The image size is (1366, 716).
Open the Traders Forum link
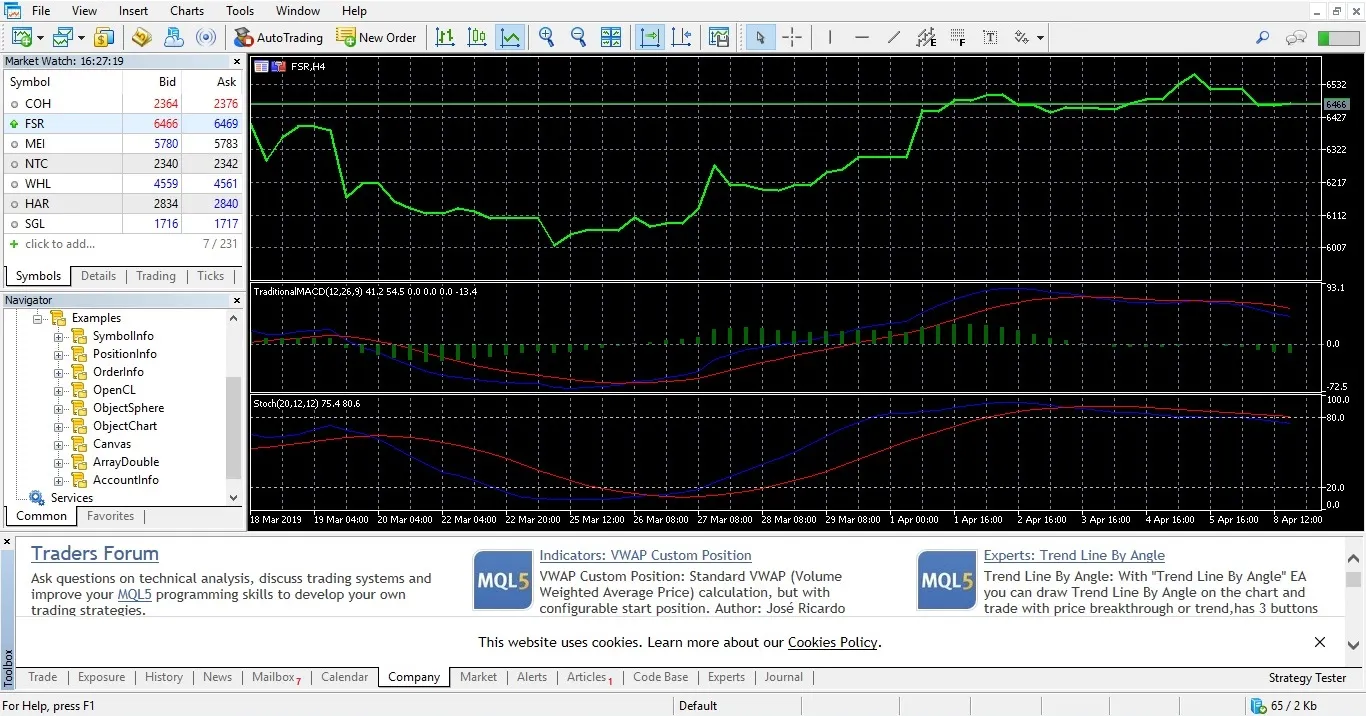click(x=95, y=553)
